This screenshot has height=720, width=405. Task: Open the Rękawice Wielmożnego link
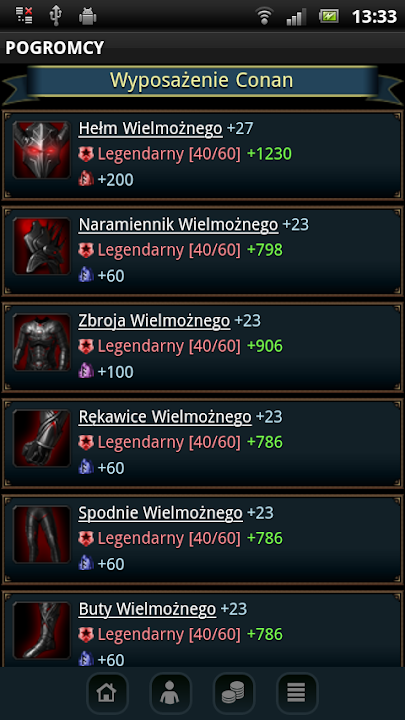click(x=165, y=417)
